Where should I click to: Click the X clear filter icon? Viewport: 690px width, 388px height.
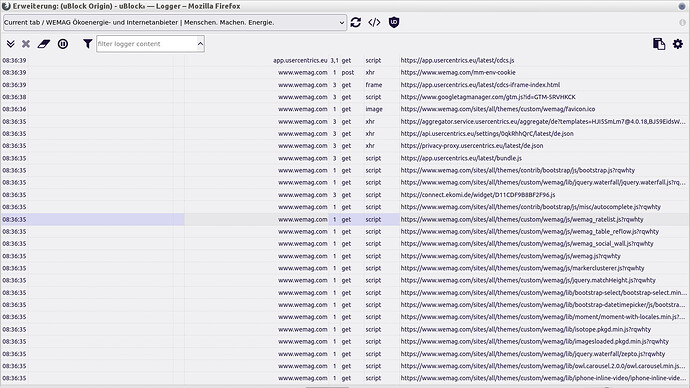click(x=26, y=44)
